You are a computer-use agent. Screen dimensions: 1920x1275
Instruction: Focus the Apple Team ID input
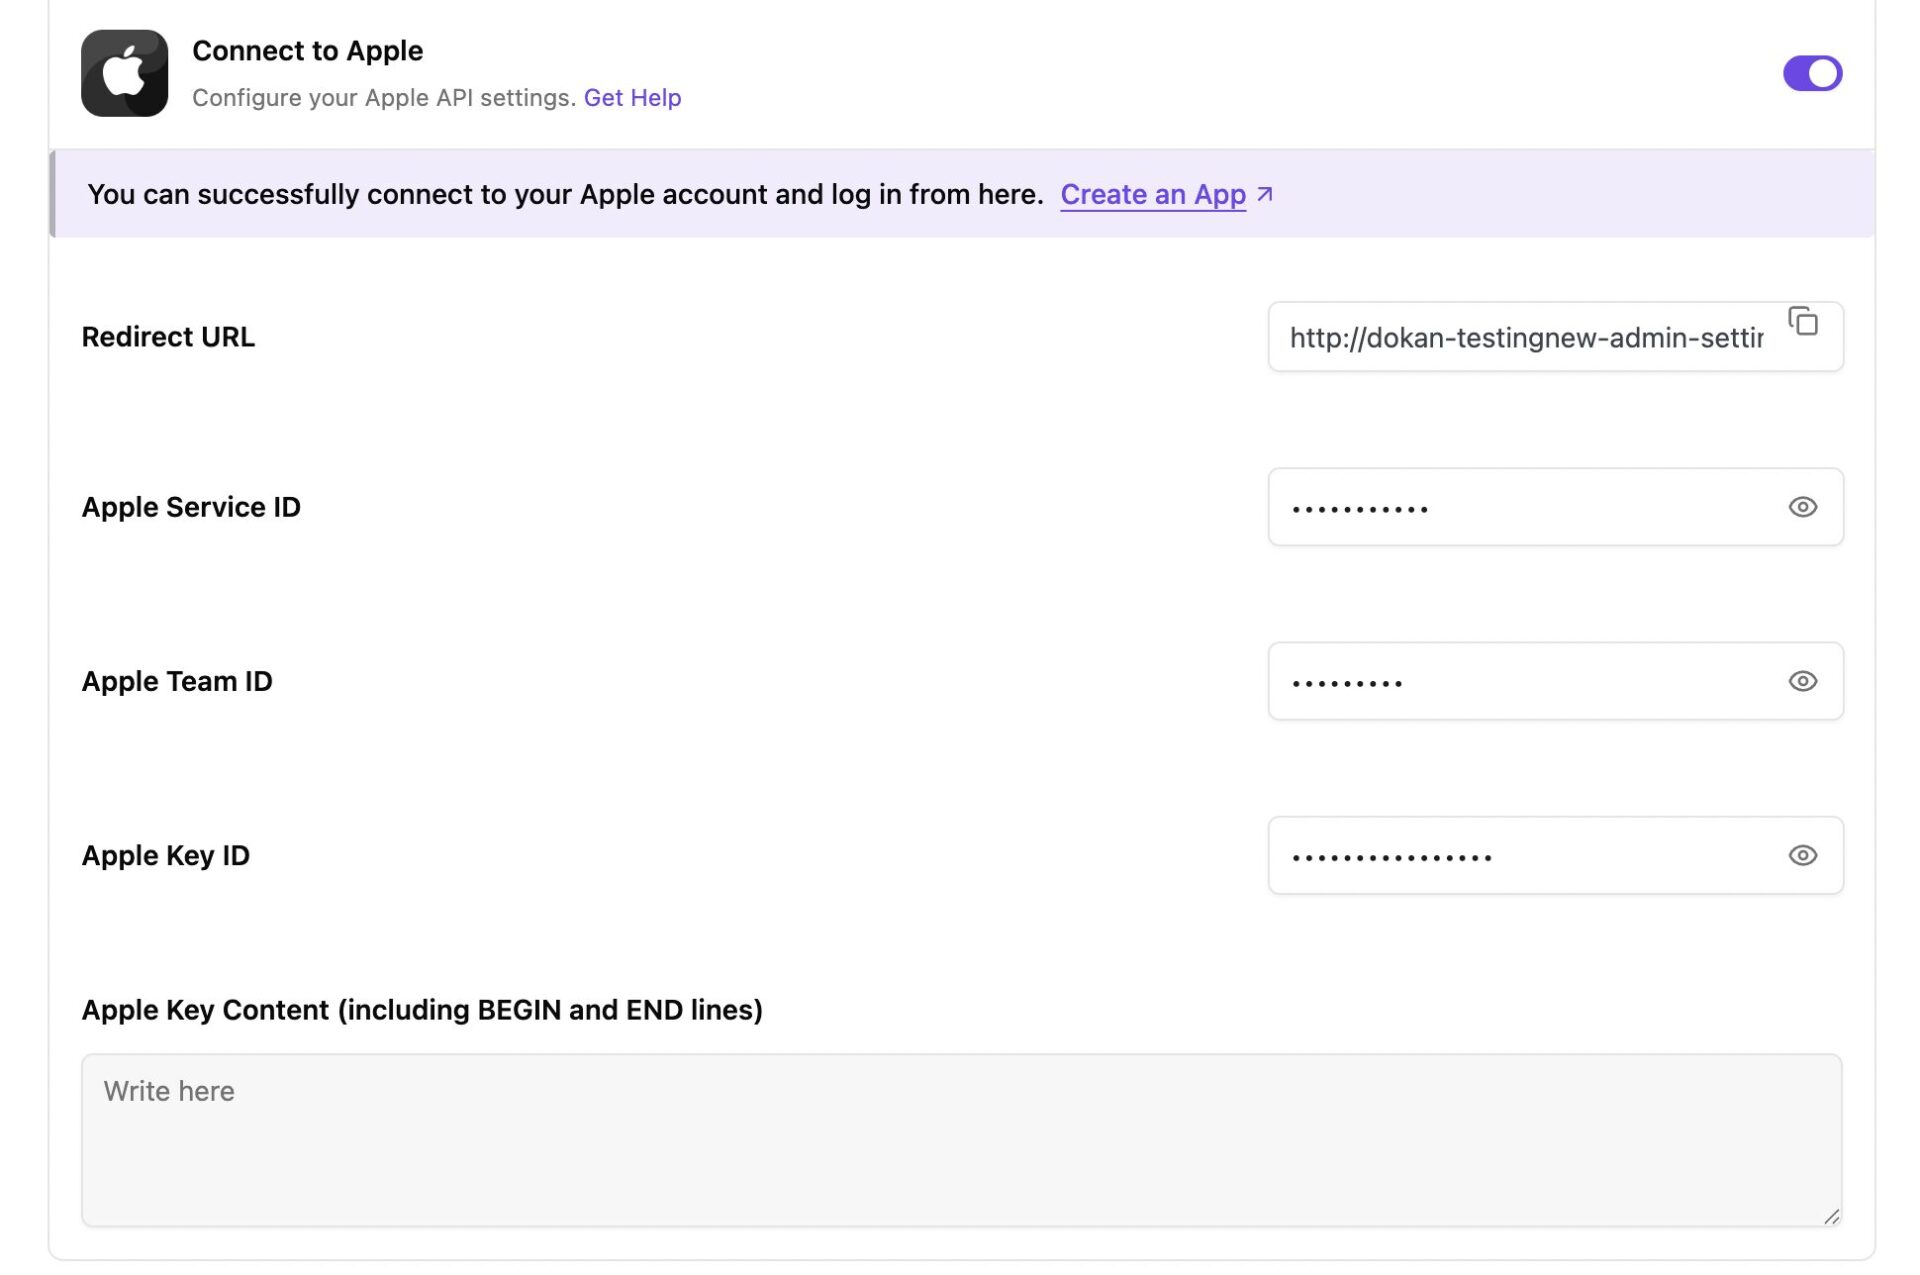pos(1555,681)
